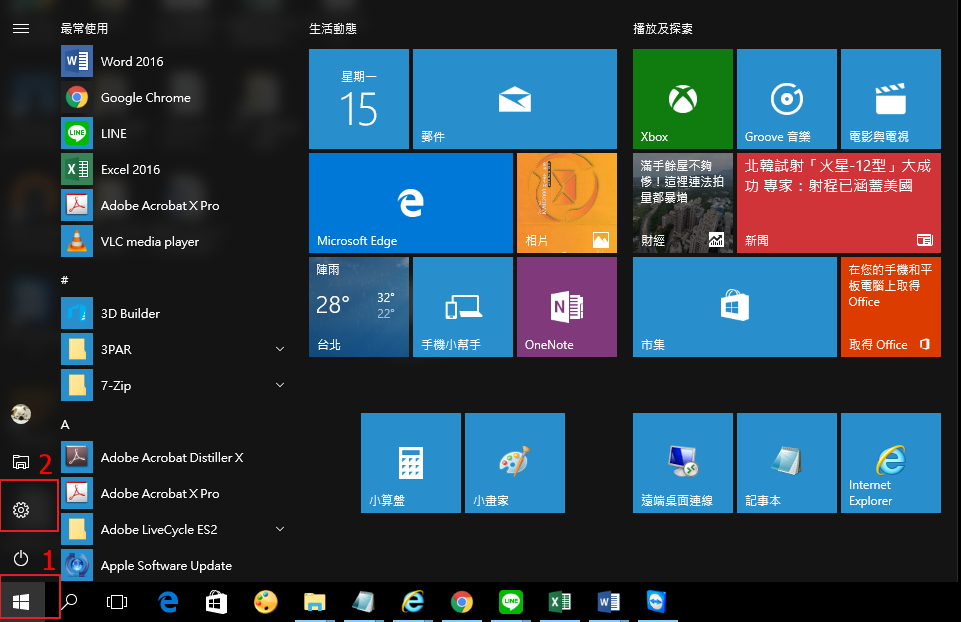Image resolution: width=961 pixels, height=622 pixels.
Task: Open the Xbox tile
Action: (x=683, y=99)
